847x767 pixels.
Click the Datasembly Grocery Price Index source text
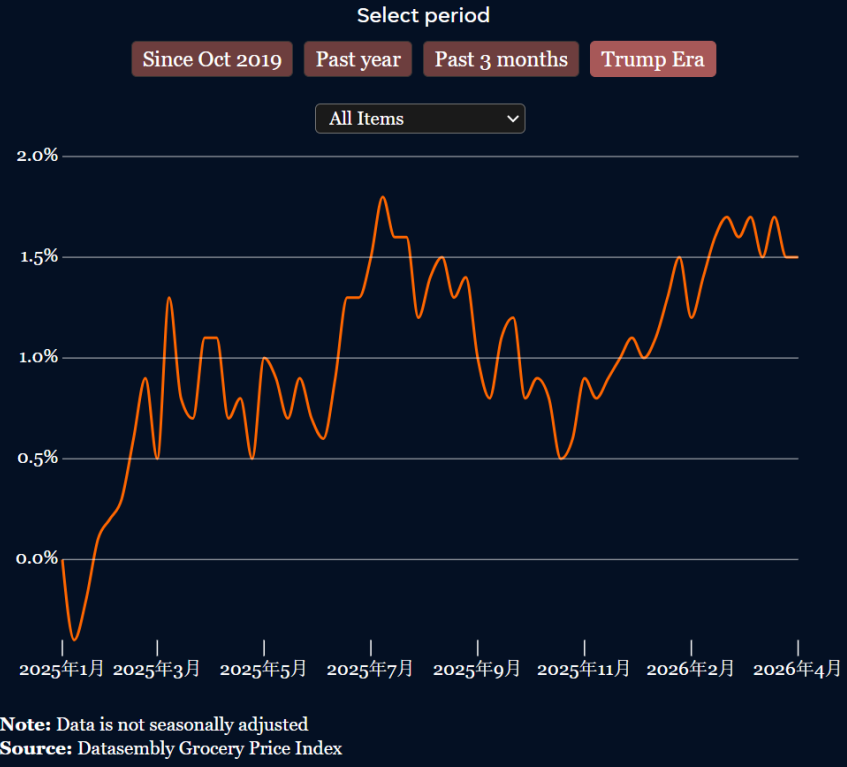point(210,748)
